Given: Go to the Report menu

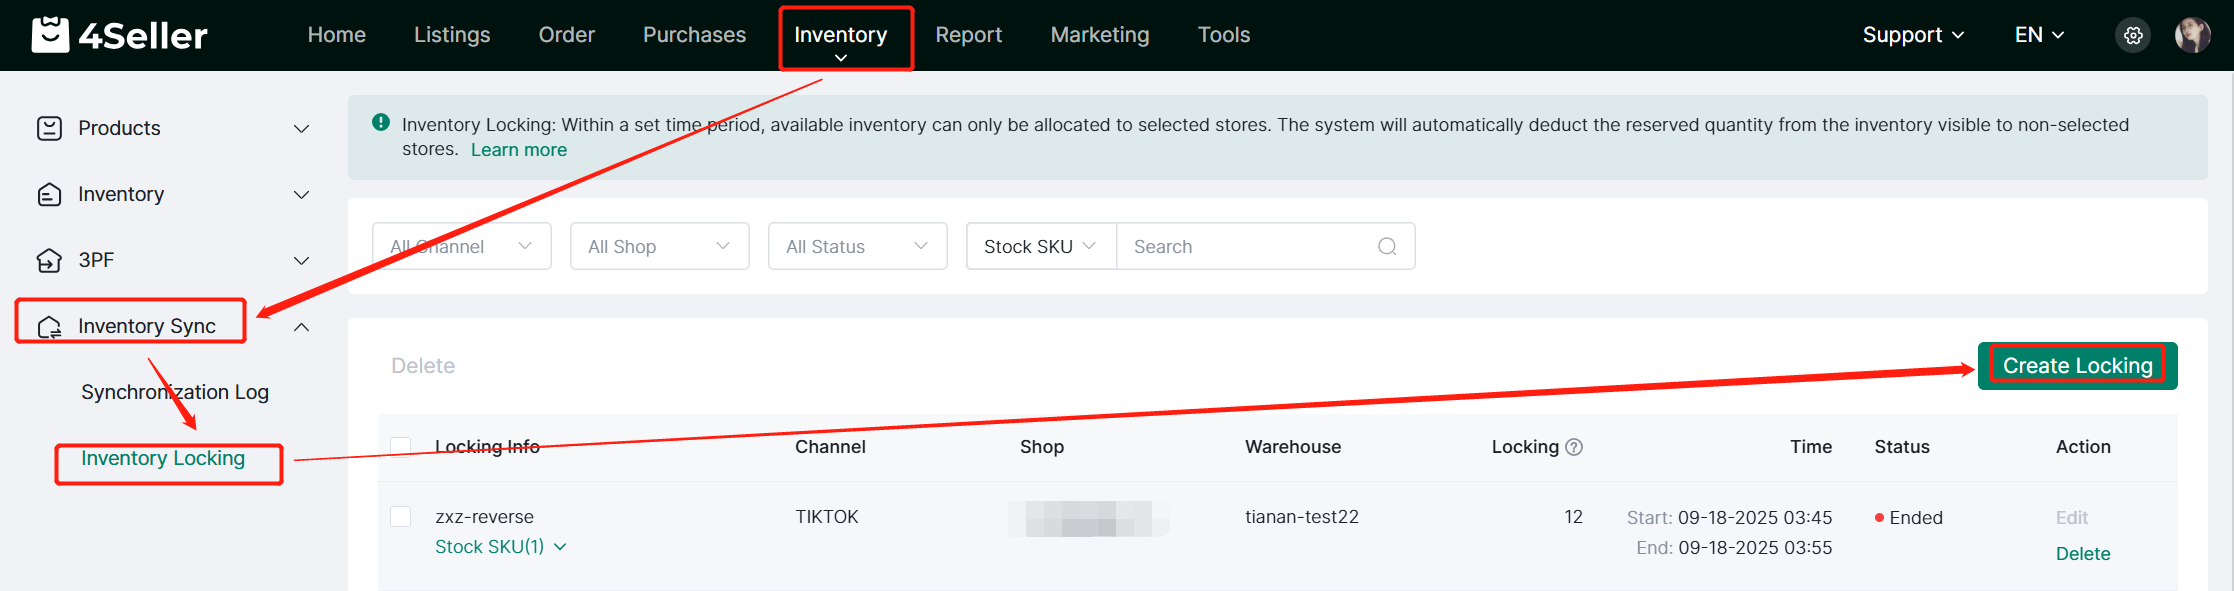Looking at the screenshot, I should point(968,35).
